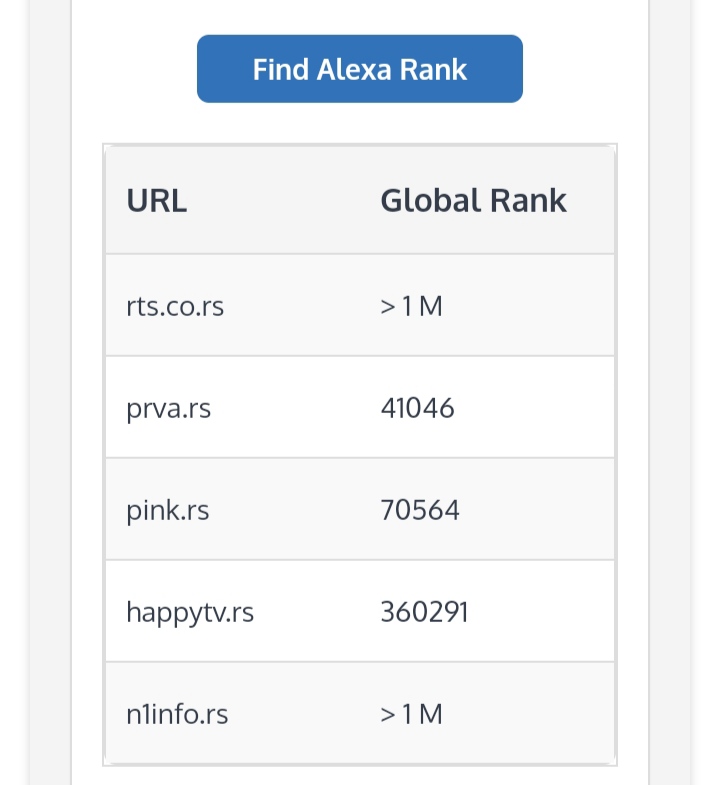Select the pink.rs URL cell
The height and width of the screenshot is (785, 717).
(x=168, y=510)
